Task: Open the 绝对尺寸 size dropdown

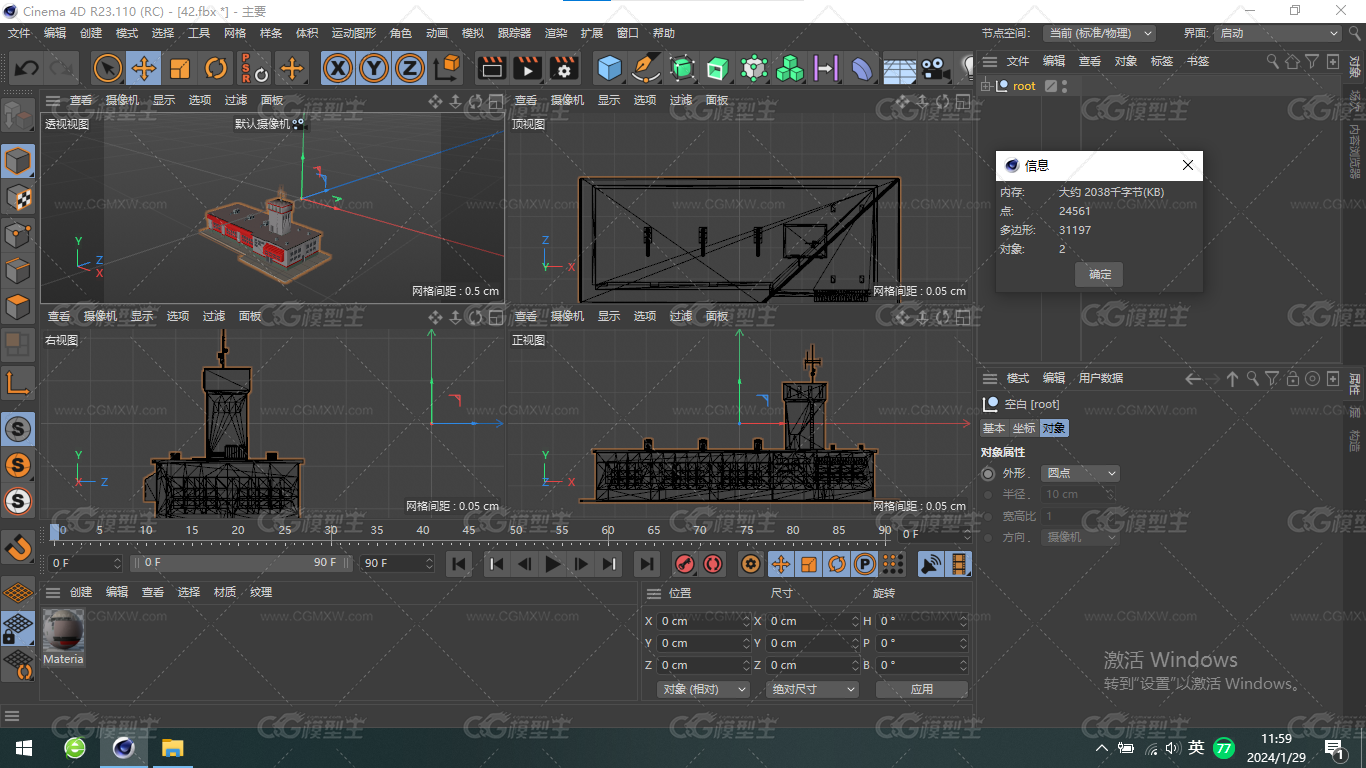Action: pyautogui.click(x=813, y=689)
